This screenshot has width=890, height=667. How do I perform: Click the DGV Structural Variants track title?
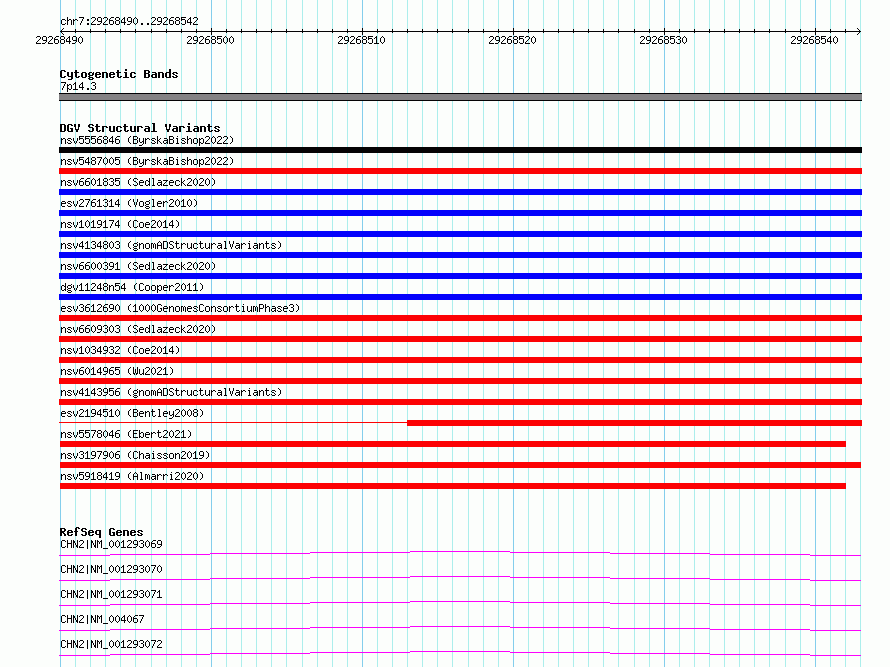(x=140, y=128)
